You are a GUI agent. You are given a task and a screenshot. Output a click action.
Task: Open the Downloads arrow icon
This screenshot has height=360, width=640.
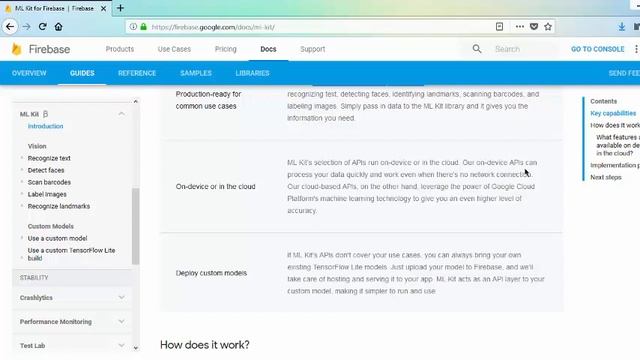[x=622, y=27]
